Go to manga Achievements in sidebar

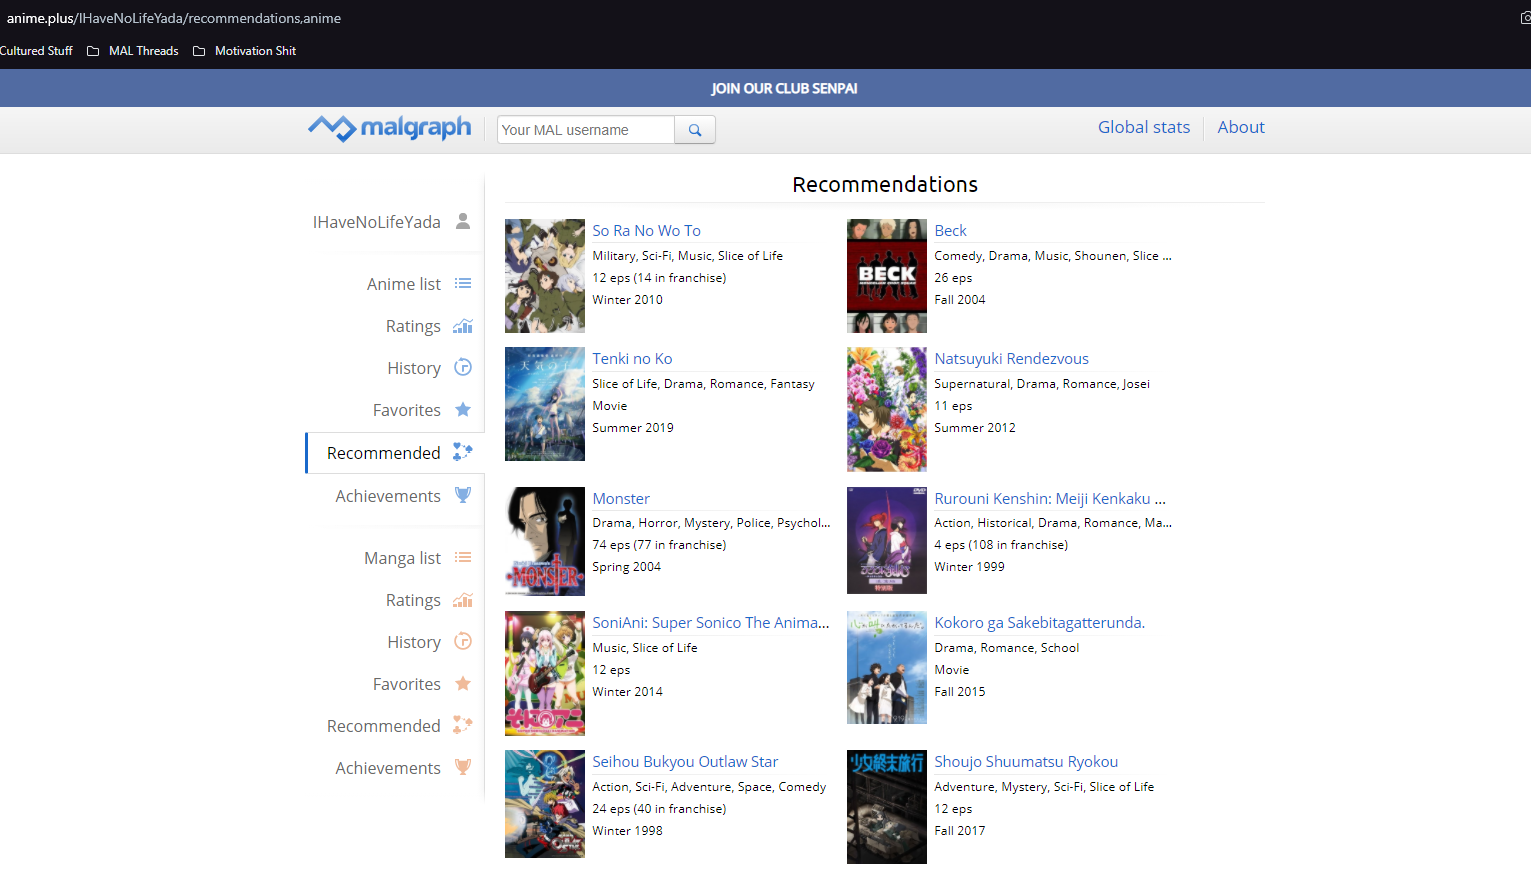point(388,768)
